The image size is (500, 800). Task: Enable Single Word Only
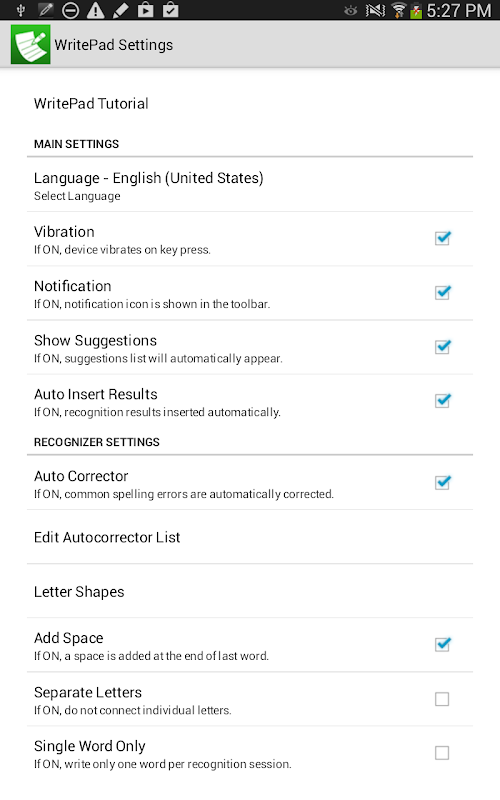click(x=442, y=753)
